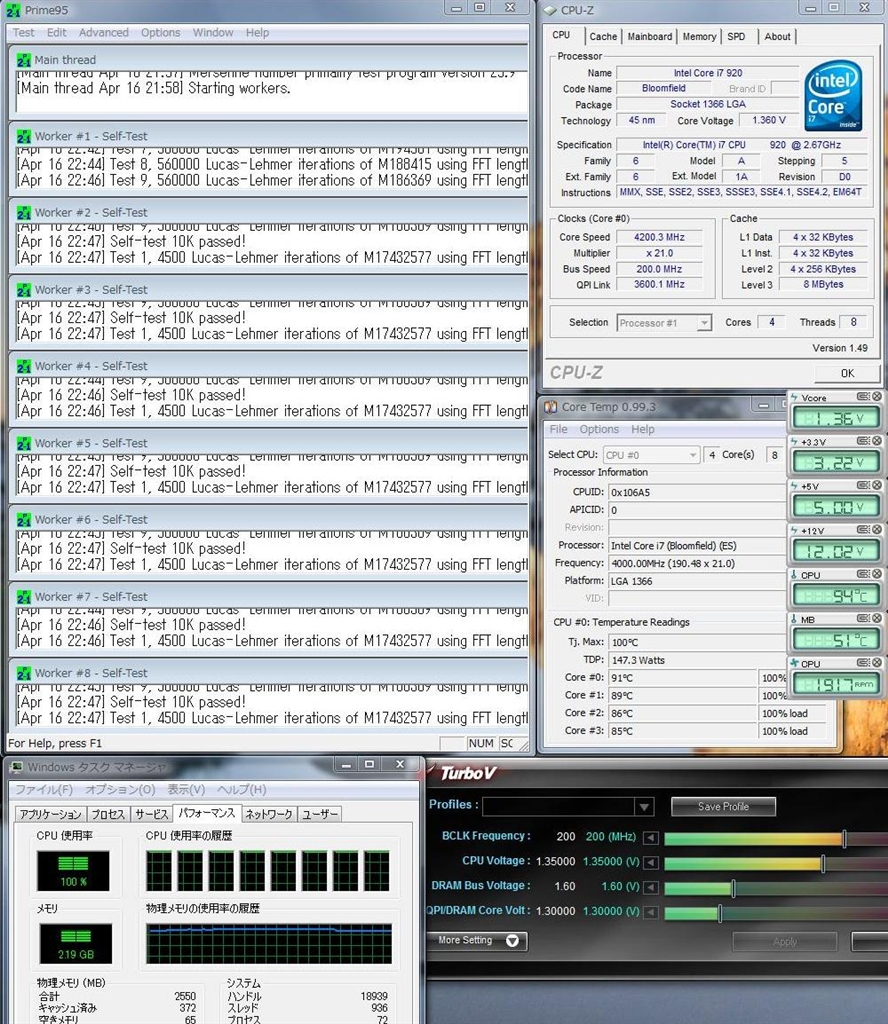Click the Prime95 icon of Worker #6 window

[24, 520]
